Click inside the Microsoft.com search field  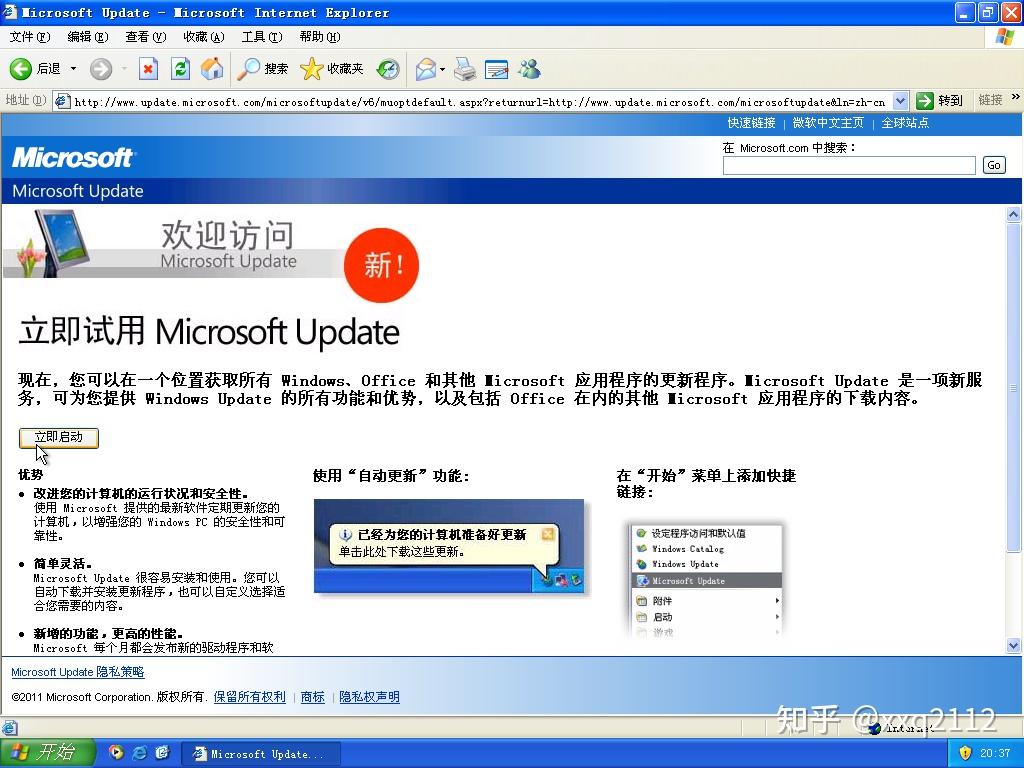click(x=849, y=164)
